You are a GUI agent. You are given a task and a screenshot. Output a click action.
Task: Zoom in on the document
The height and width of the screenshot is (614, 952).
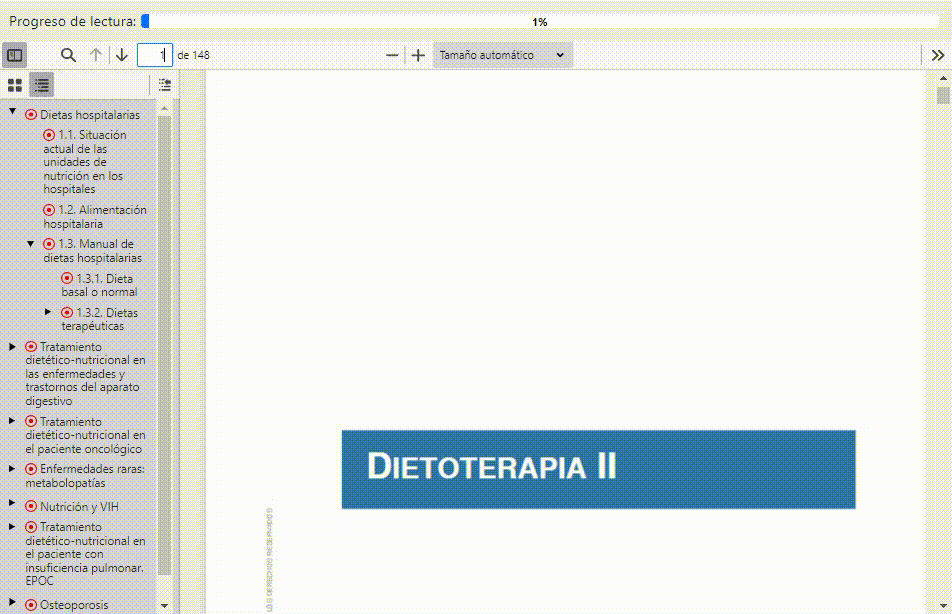click(x=418, y=55)
